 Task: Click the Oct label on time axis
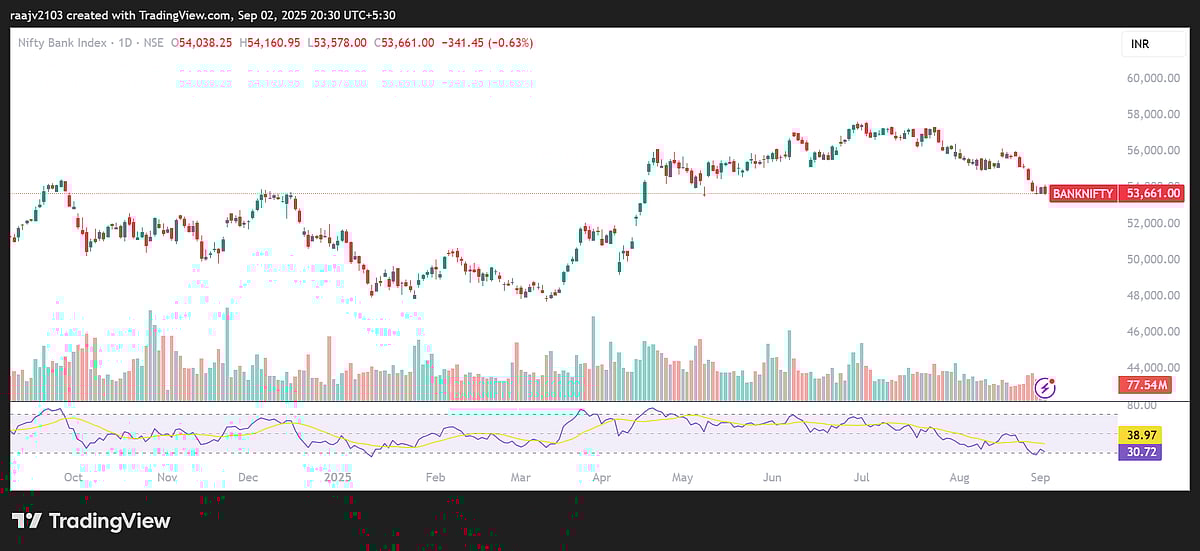click(73, 478)
